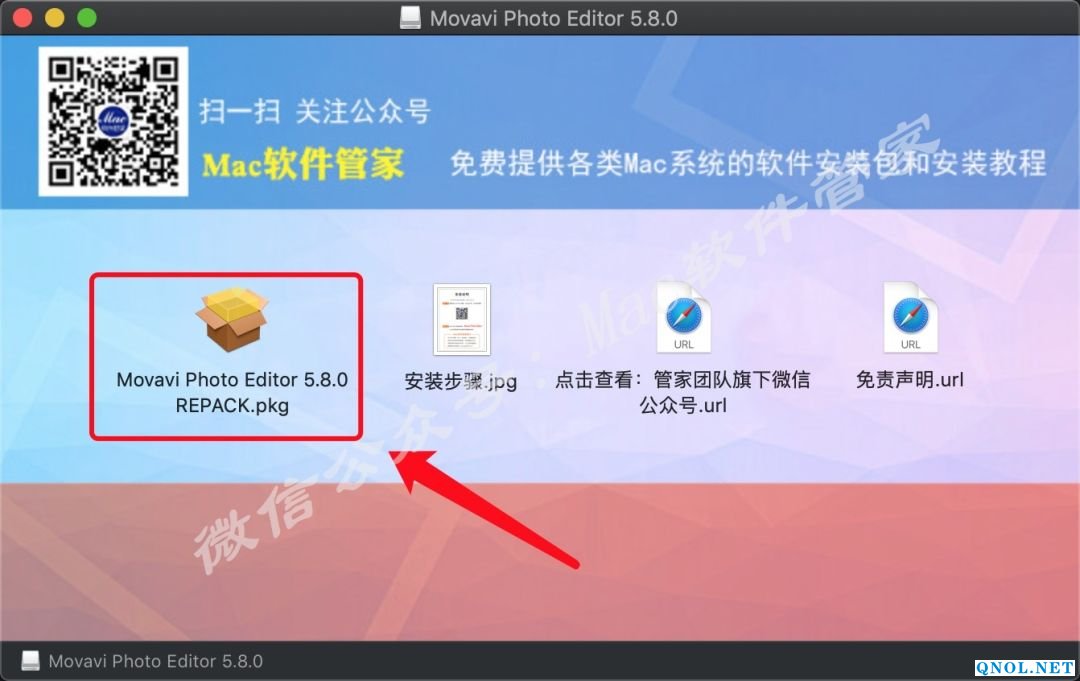The image size is (1080, 681).
Task: Select Movavi Photo Editor 5.8.0 in path bar
Action: coord(156,662)
